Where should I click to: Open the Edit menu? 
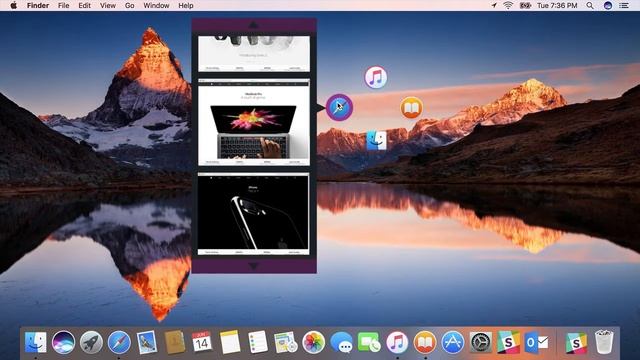84,5
